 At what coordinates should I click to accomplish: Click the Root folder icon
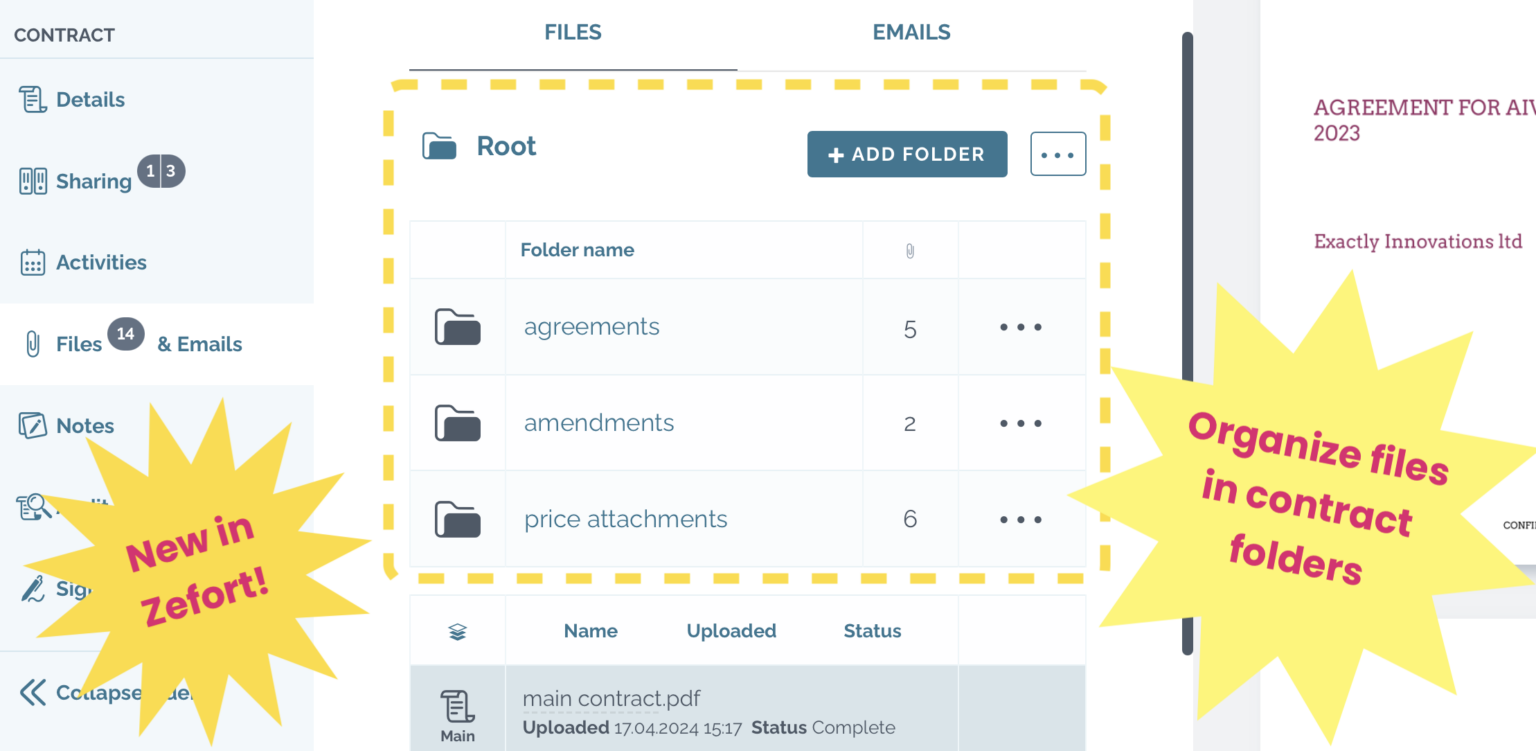pyautogui.click(x=438, y=144)
